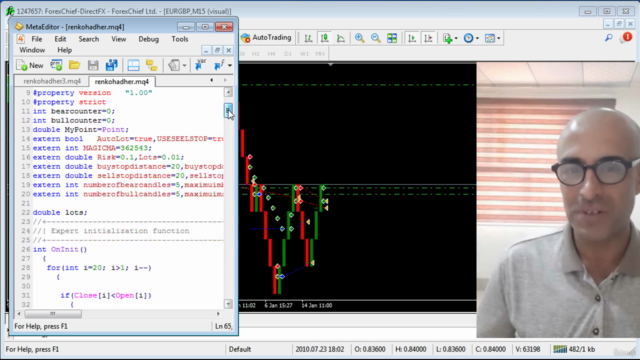Open the red notification alert bubble
The width and height of the screenshot is (640, 360).
[626, 38]
